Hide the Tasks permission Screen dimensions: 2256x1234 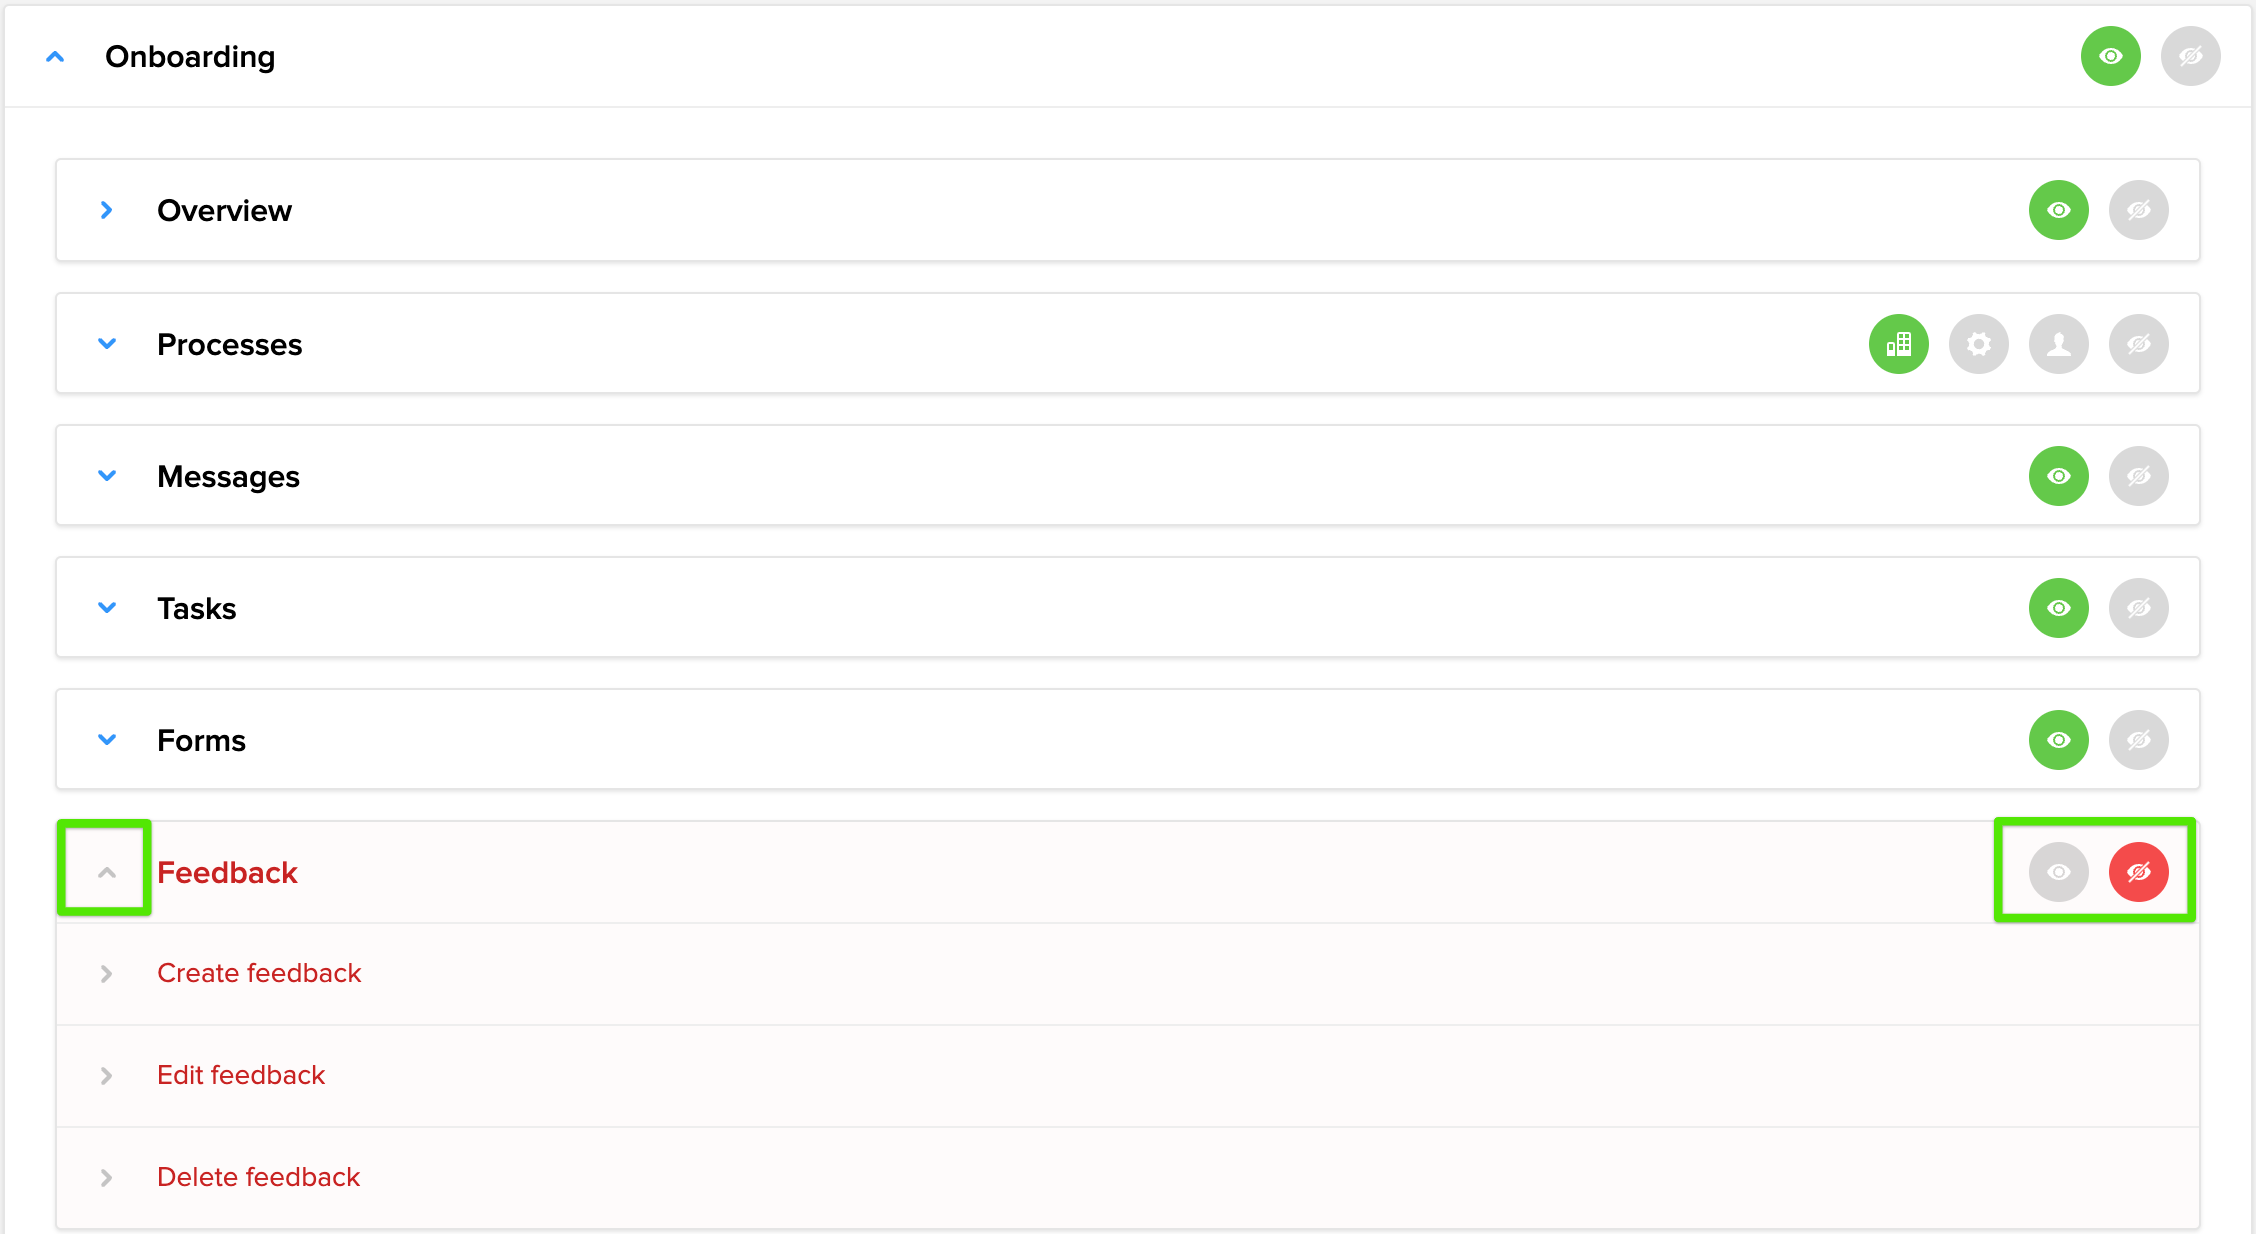[2138, 608]
